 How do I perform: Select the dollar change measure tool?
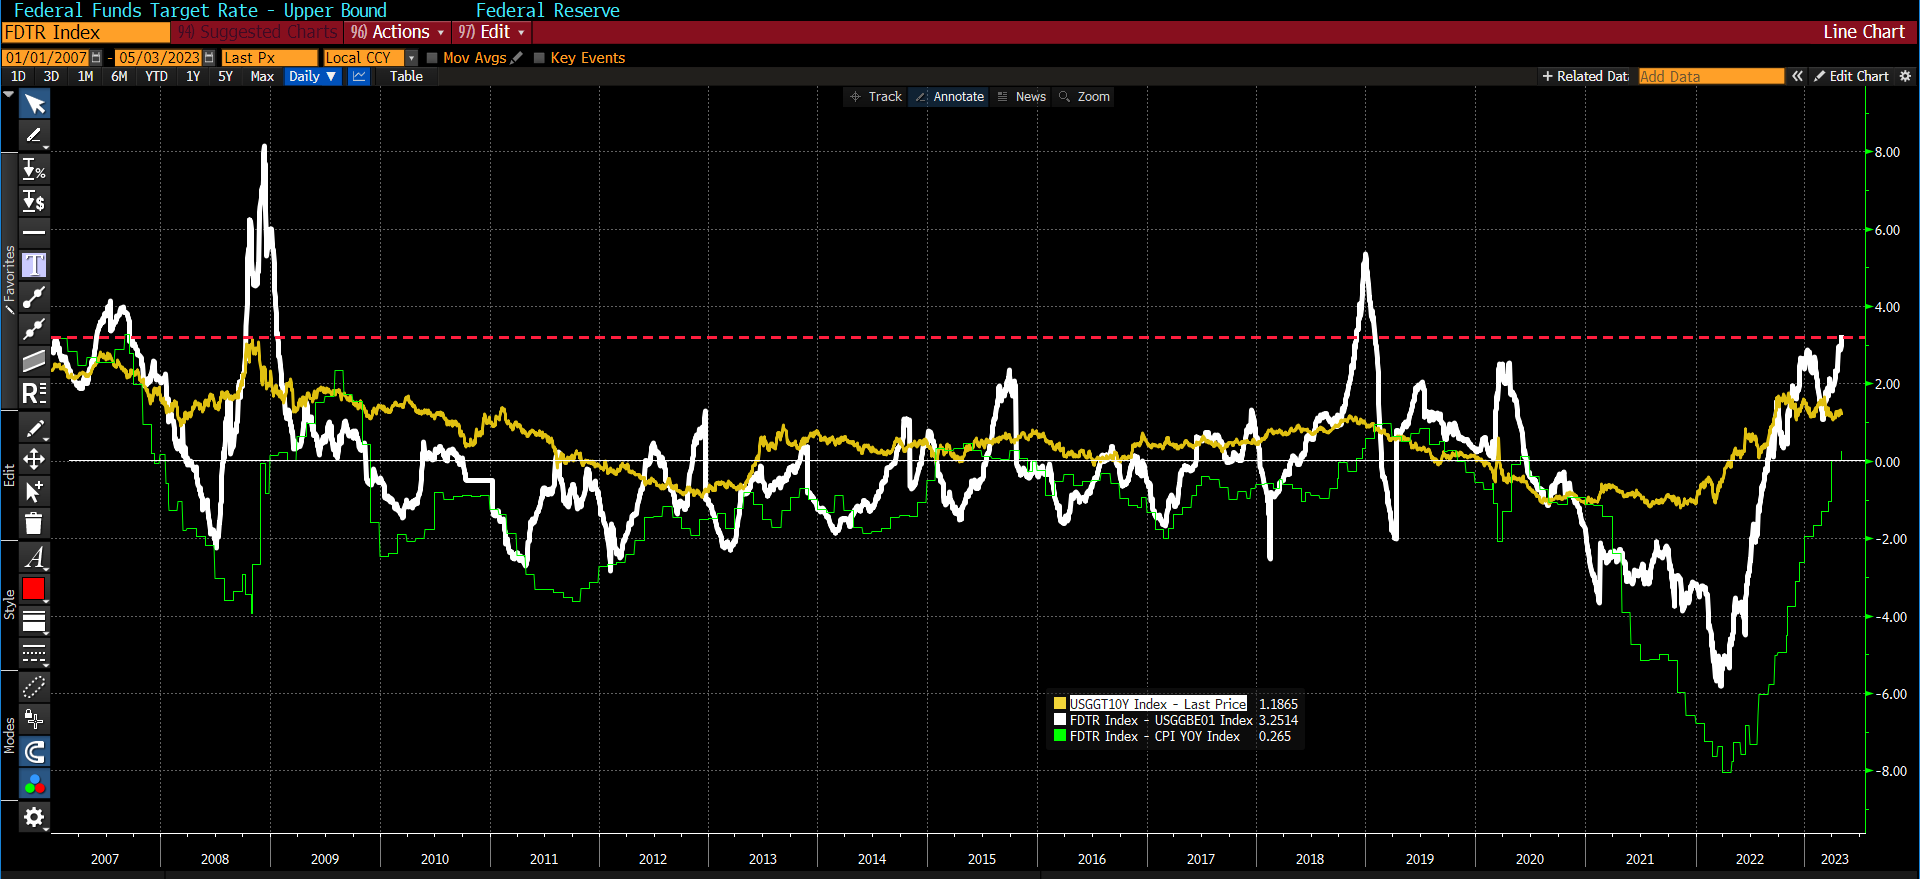pyautogui.click(x=34, y=201)
